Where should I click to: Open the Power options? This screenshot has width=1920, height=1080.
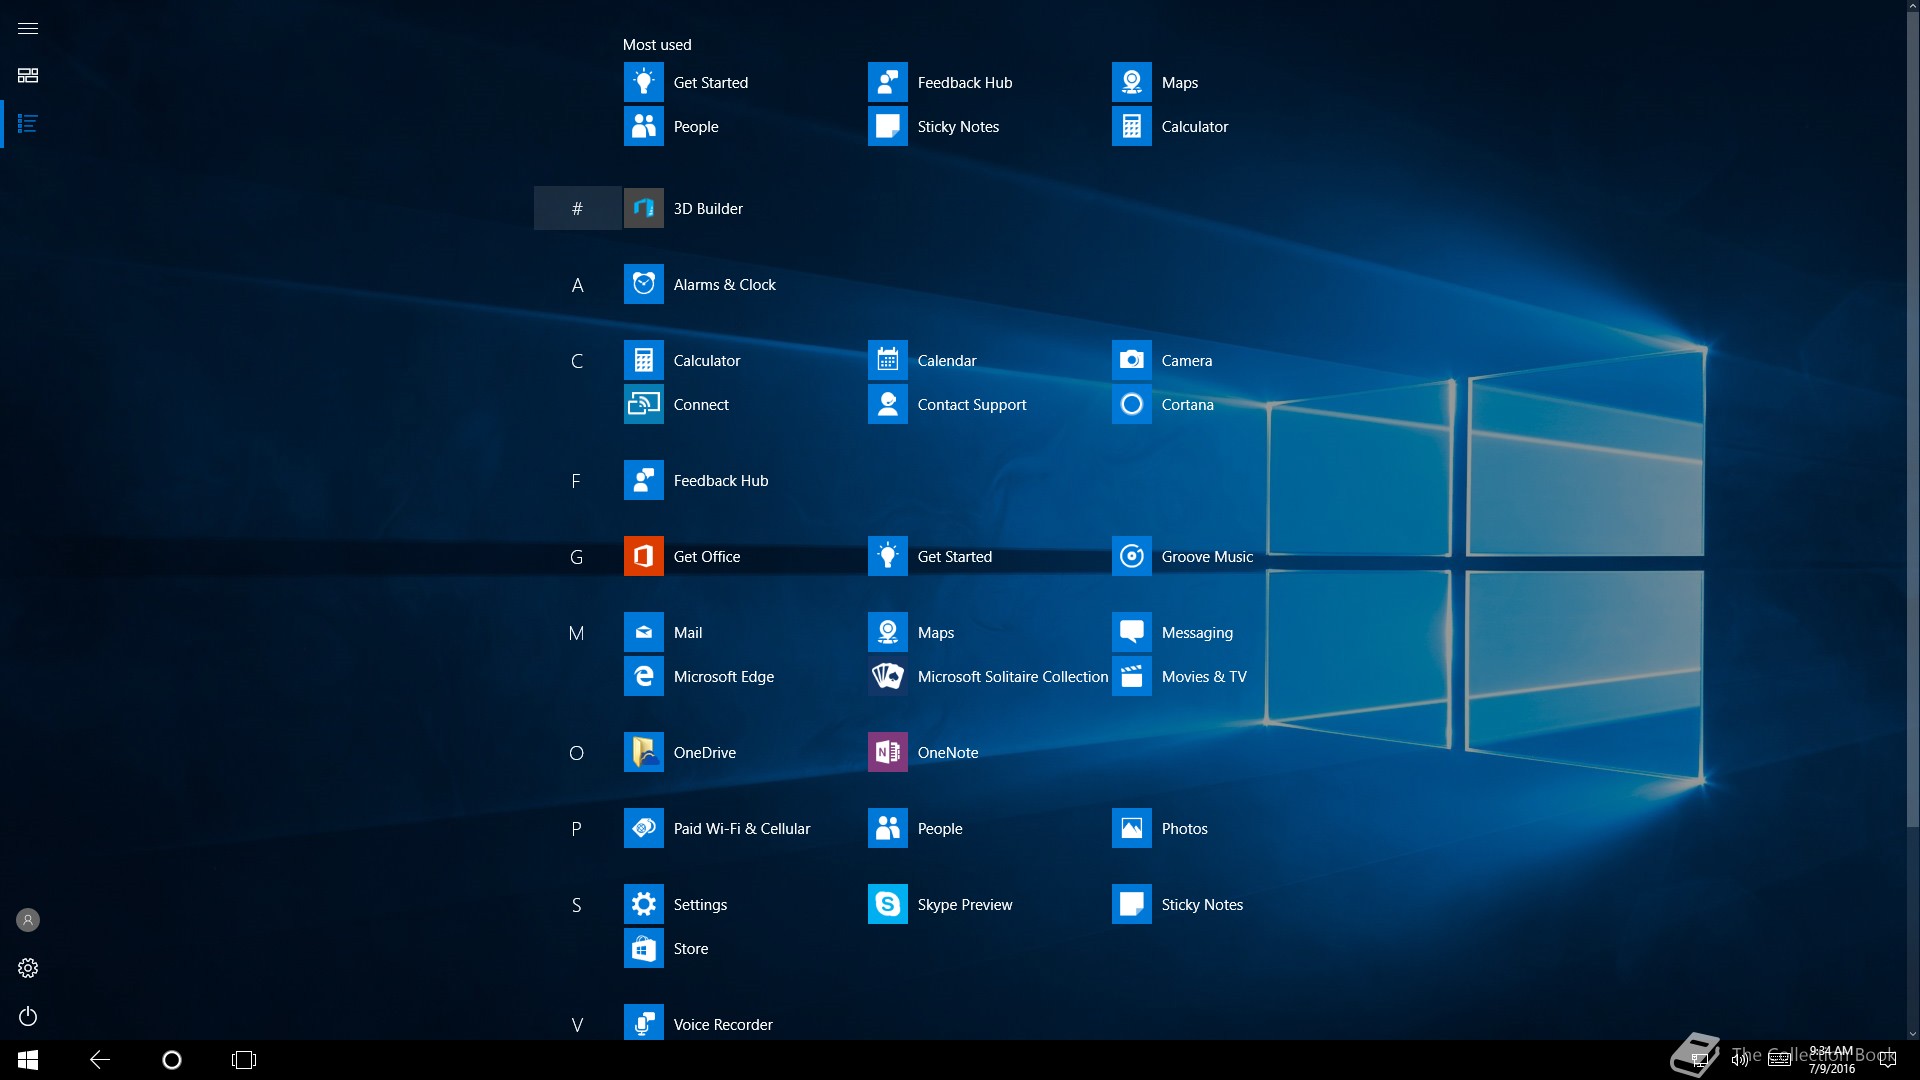(x=28, y=1016)
